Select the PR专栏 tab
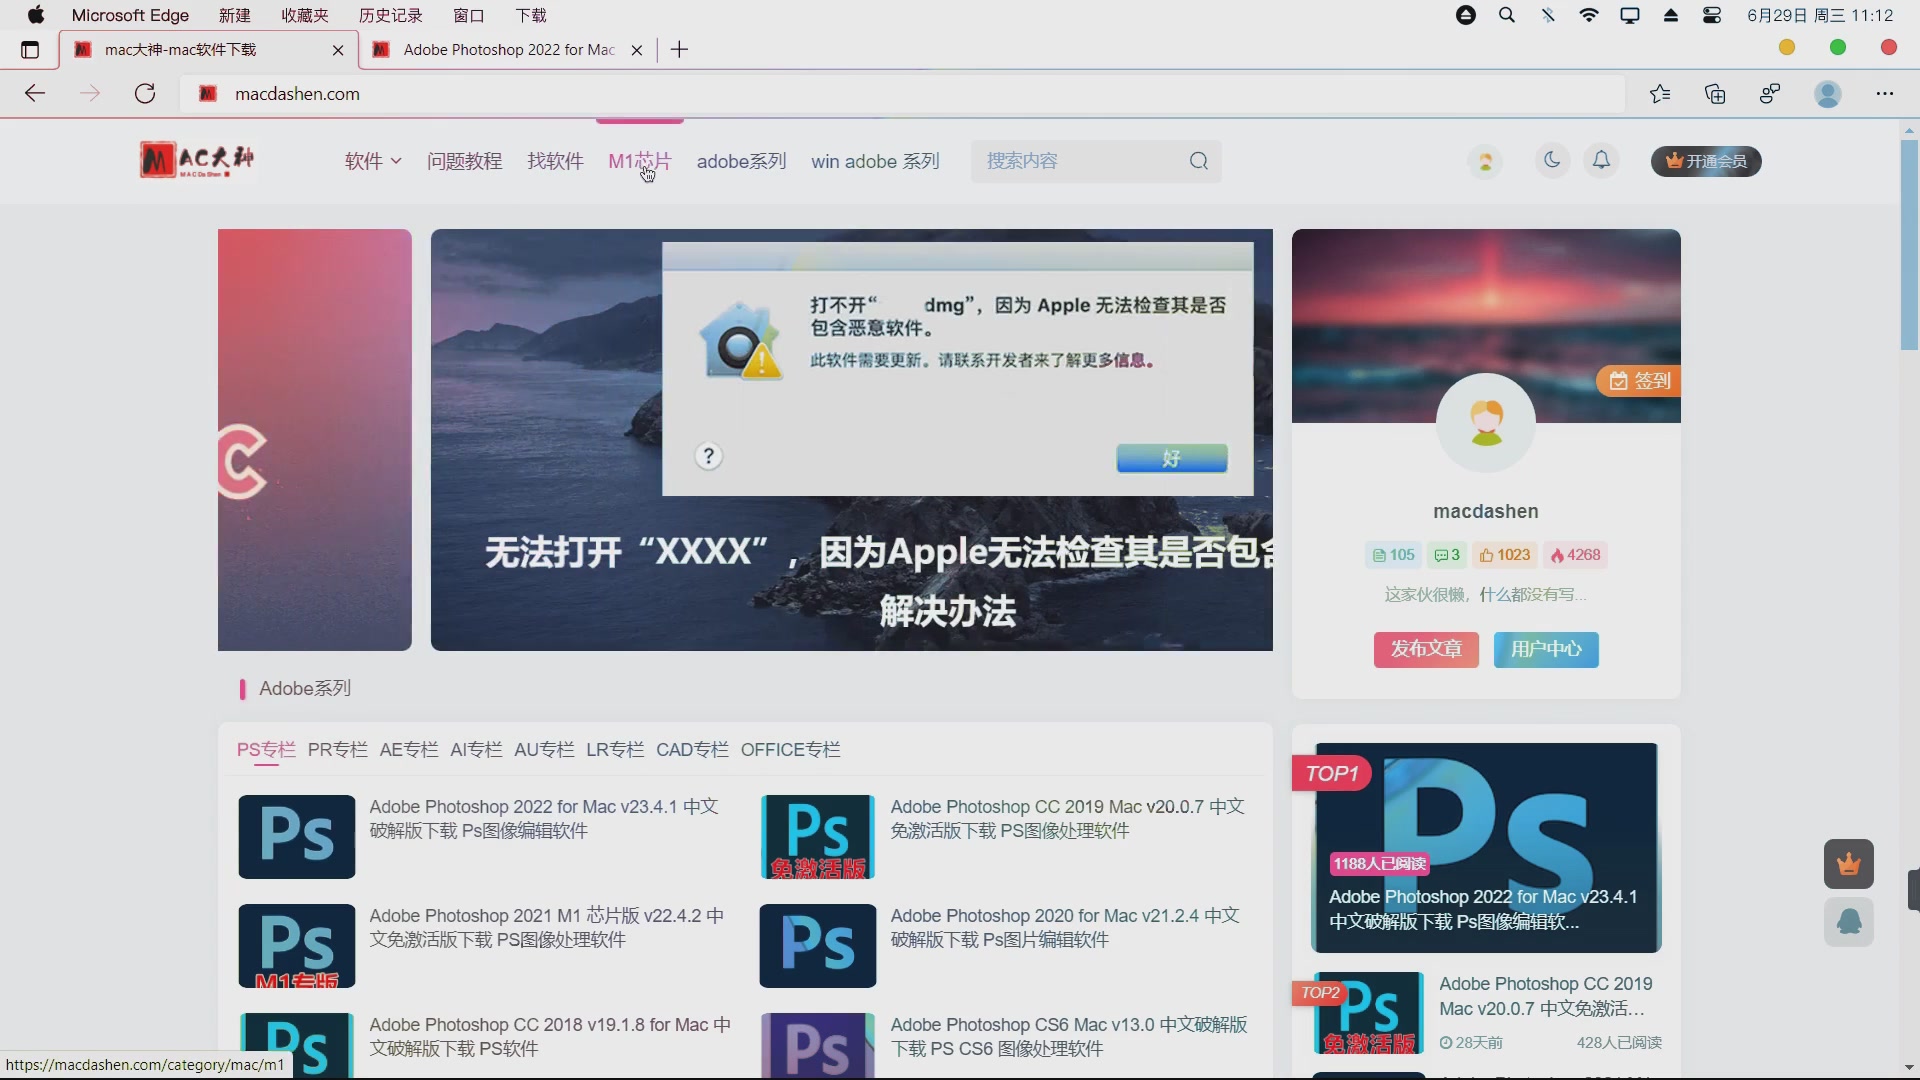 tap(338, 749)
